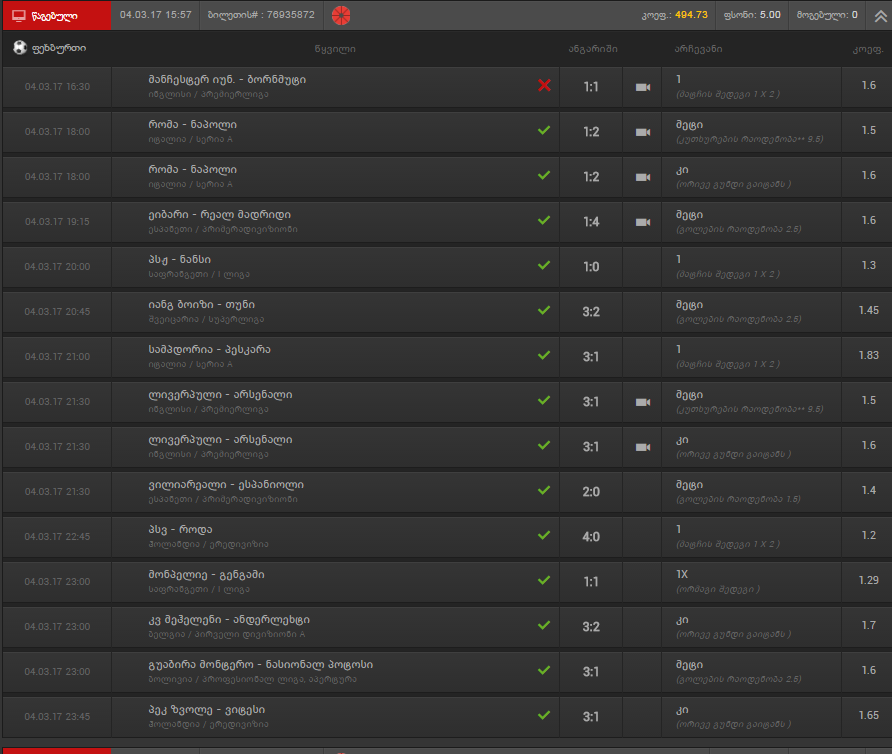Click time 04.03.17 23:45 cell
The height and width of the screenshot is (754, 892).
pyautogui.click(x=57, y=716)
